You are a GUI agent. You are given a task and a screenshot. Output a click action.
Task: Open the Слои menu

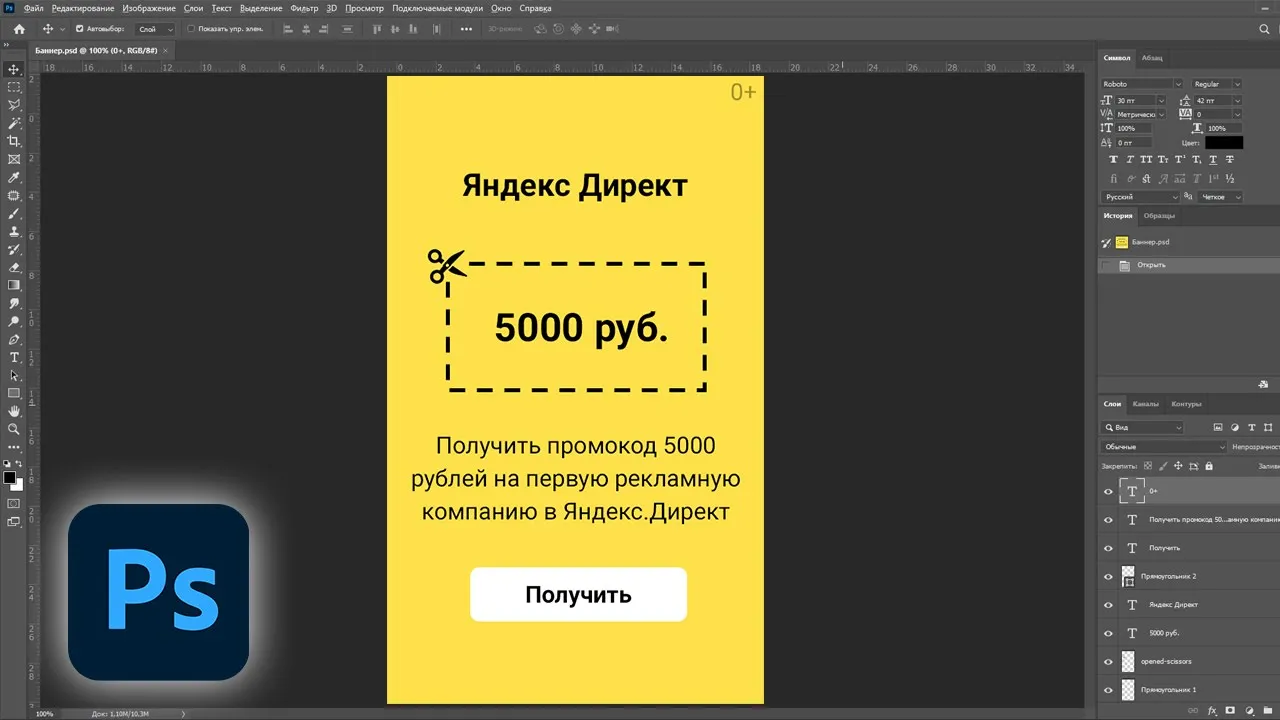(194, 8)
